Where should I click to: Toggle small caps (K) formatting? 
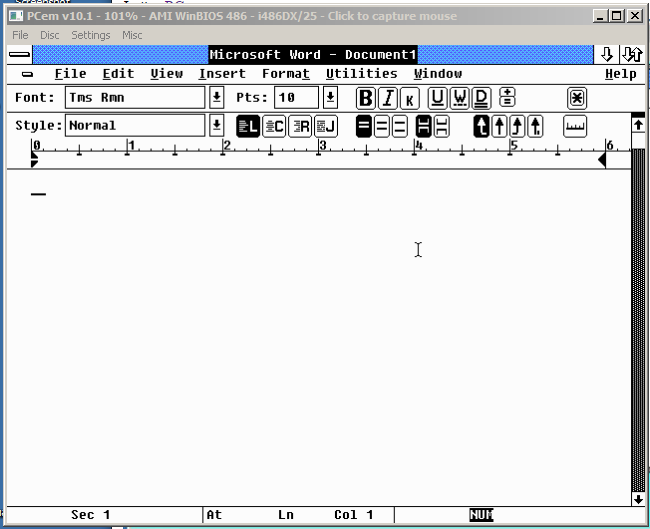pyautogui.click(x=410, y=99)
